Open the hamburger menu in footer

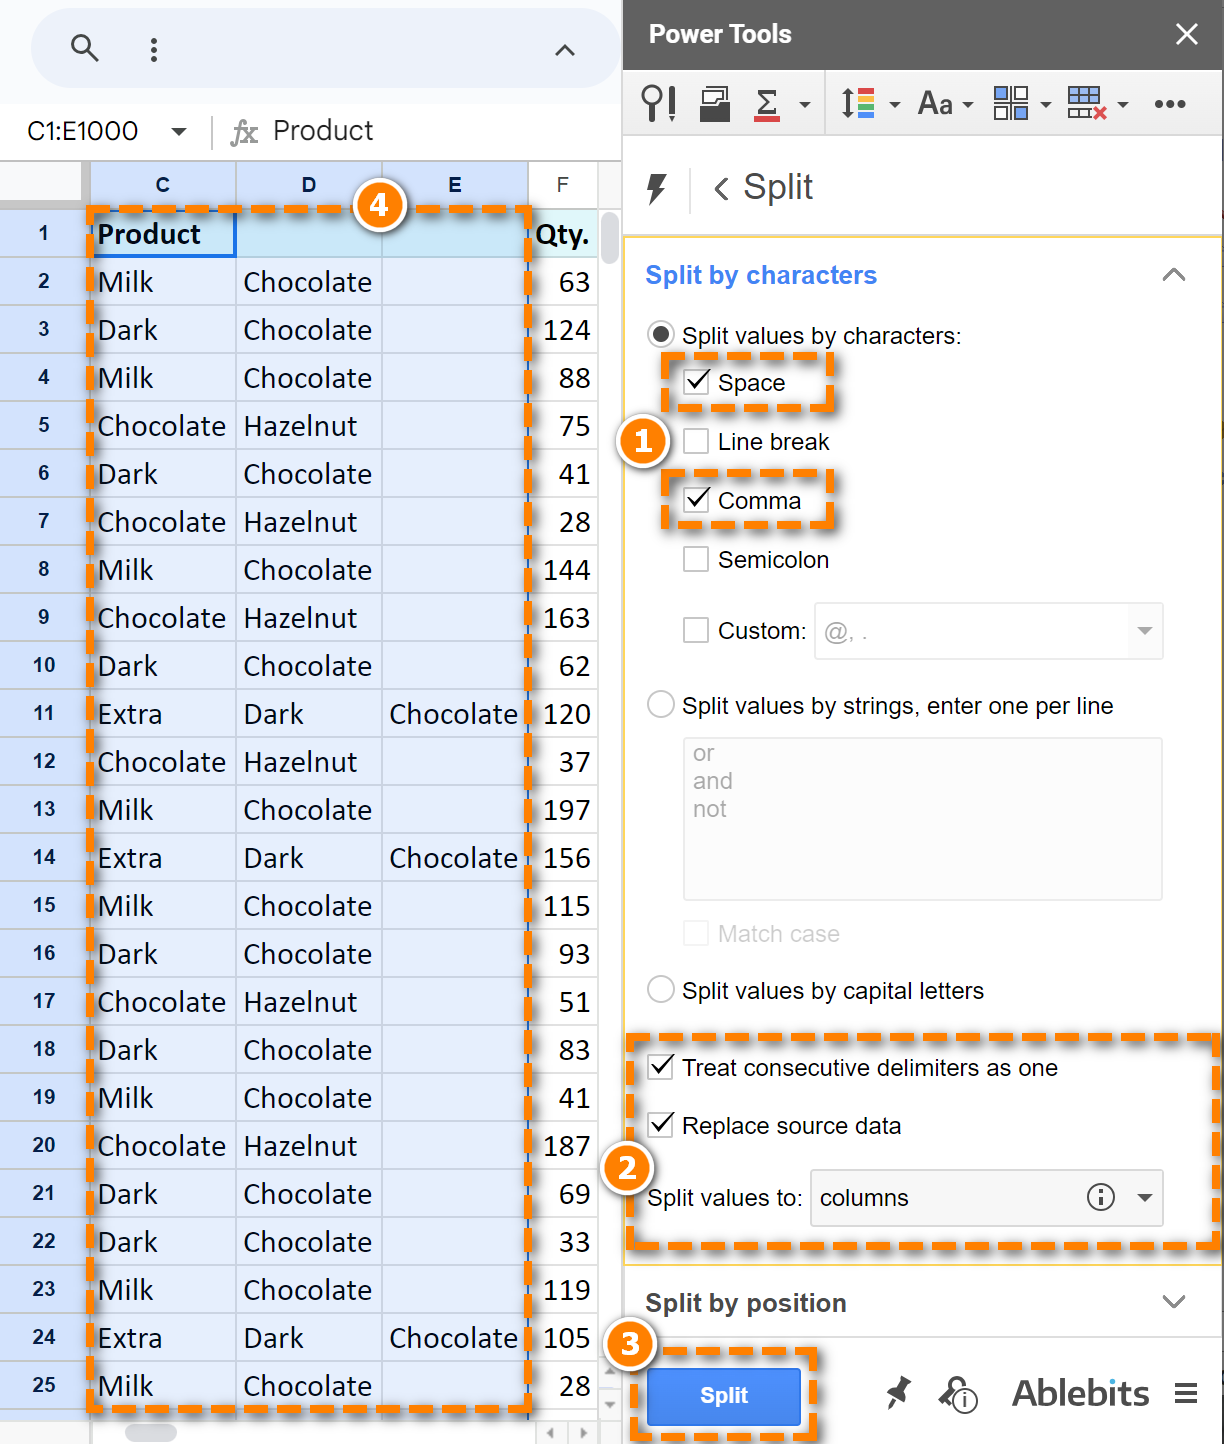1186,1393
